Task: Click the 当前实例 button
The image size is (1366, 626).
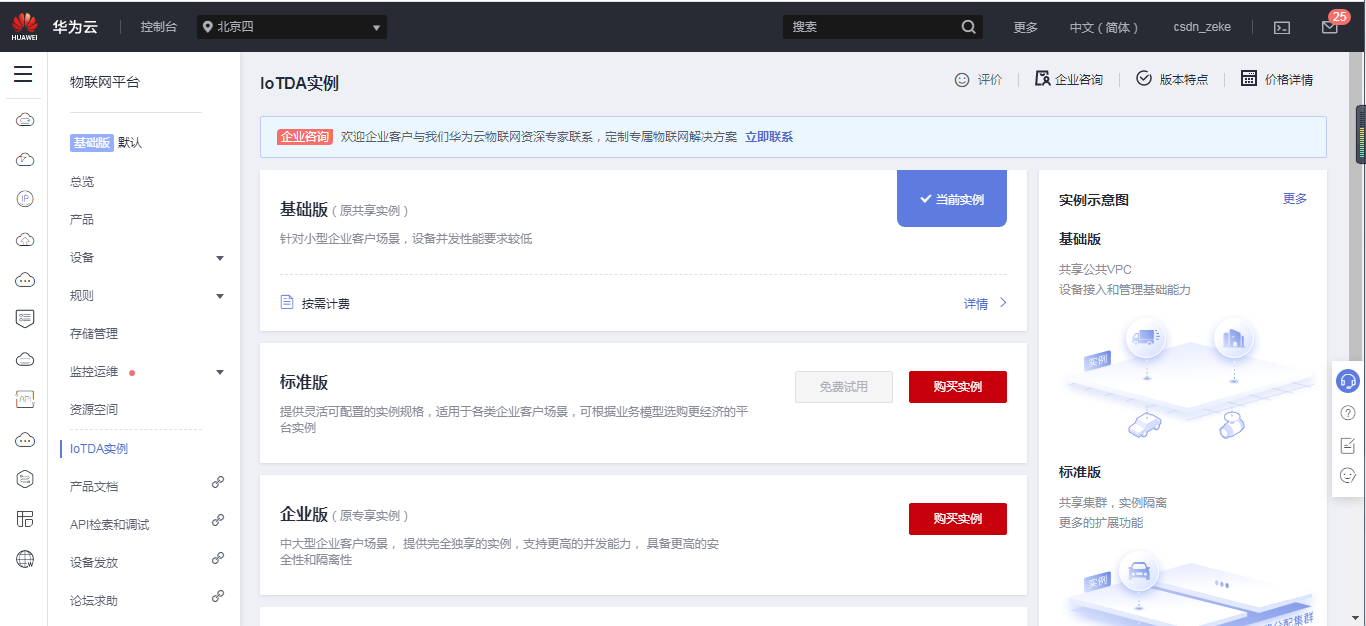Action: pos(952,199)
